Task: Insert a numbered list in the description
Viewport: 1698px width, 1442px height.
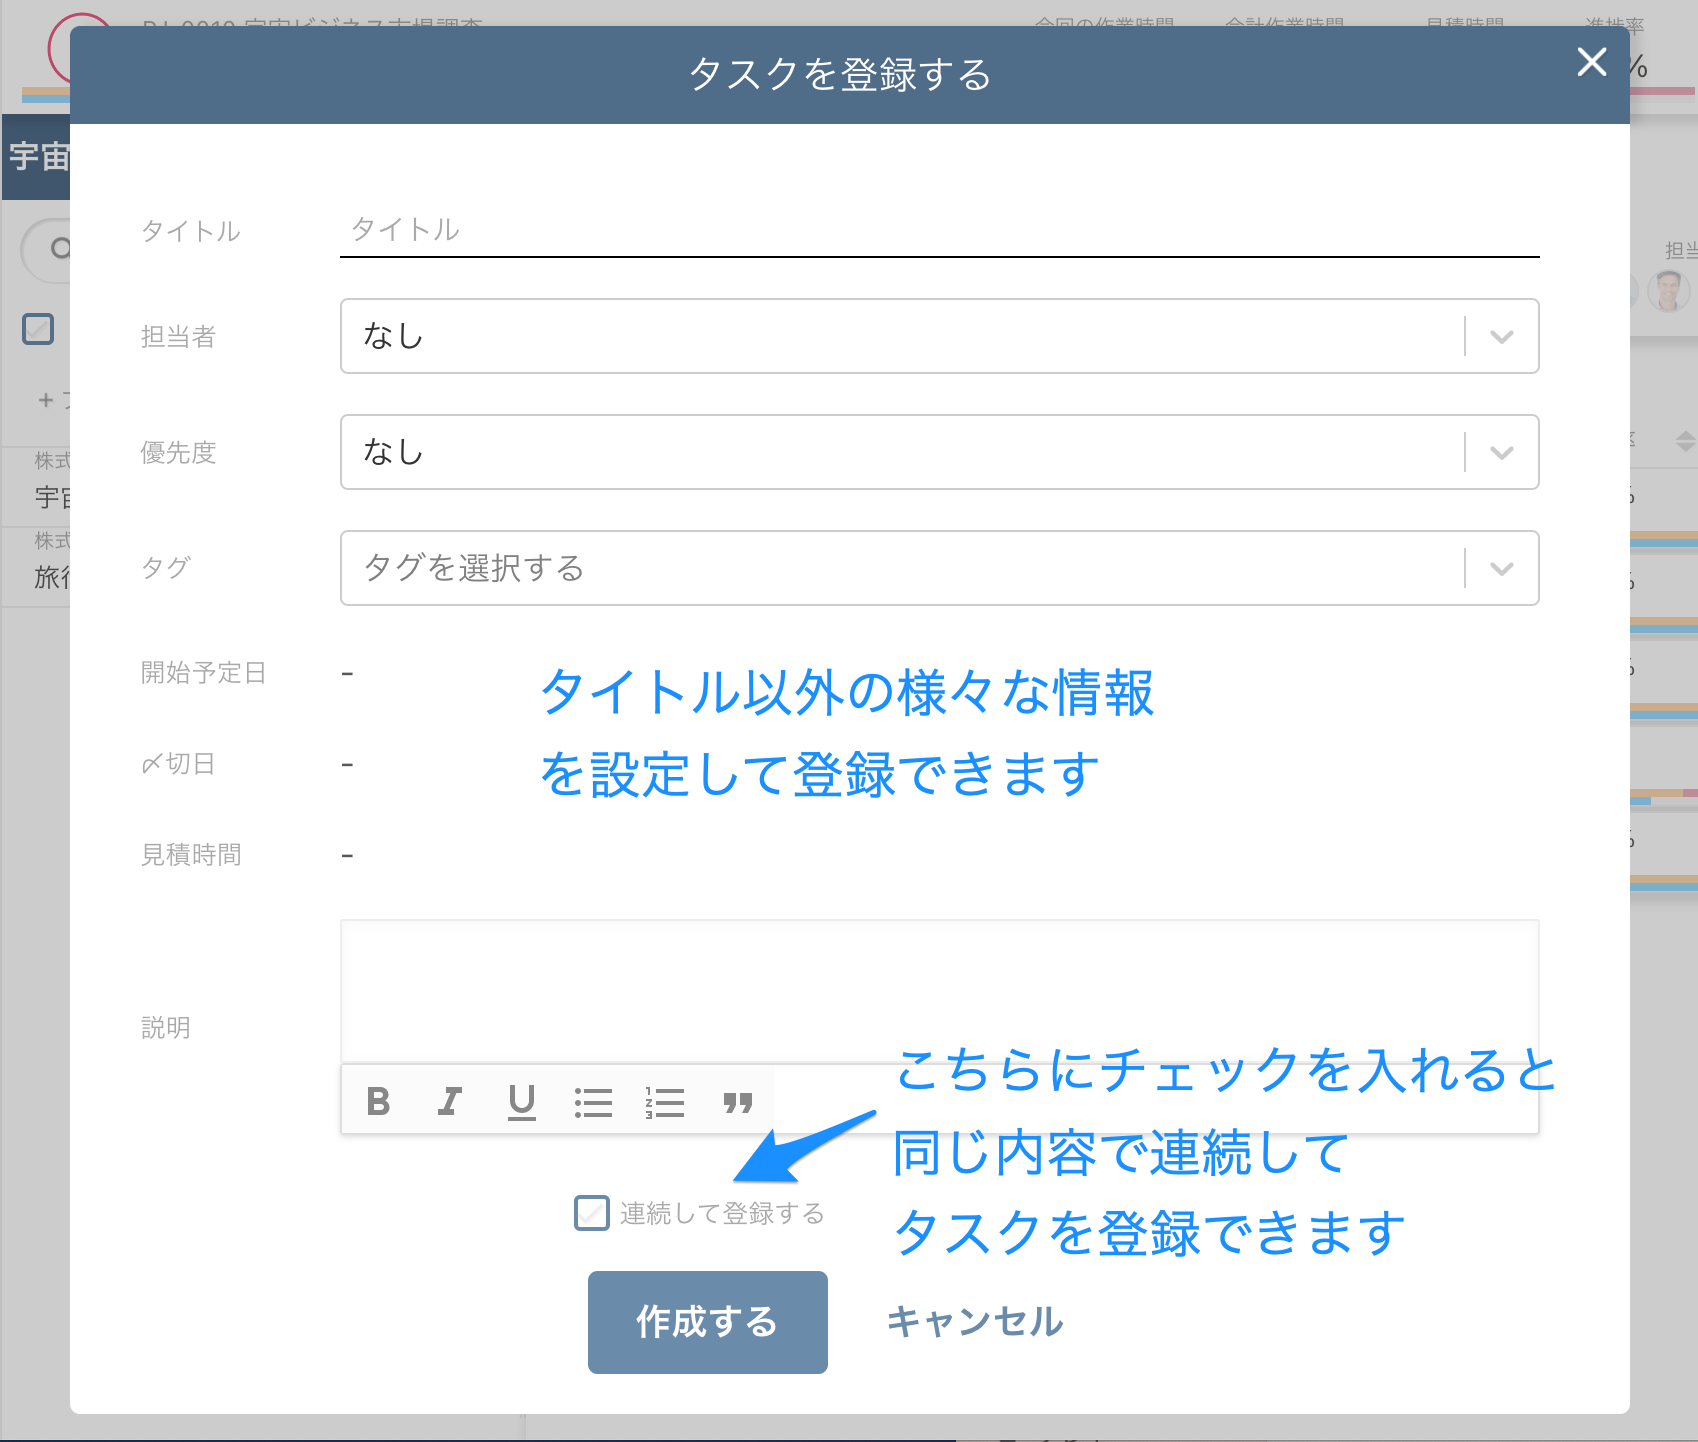Action: click(x=664, y=1101)
